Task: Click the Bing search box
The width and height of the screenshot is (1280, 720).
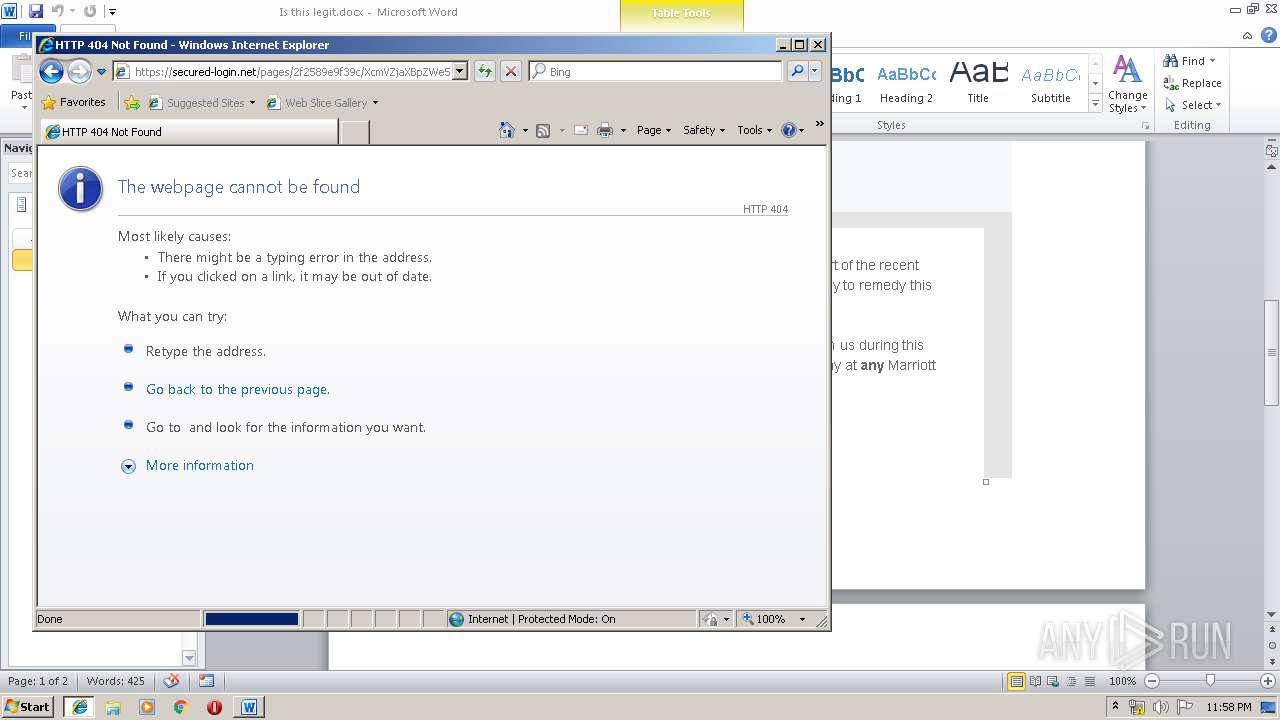Action: (x=655, y=71)
